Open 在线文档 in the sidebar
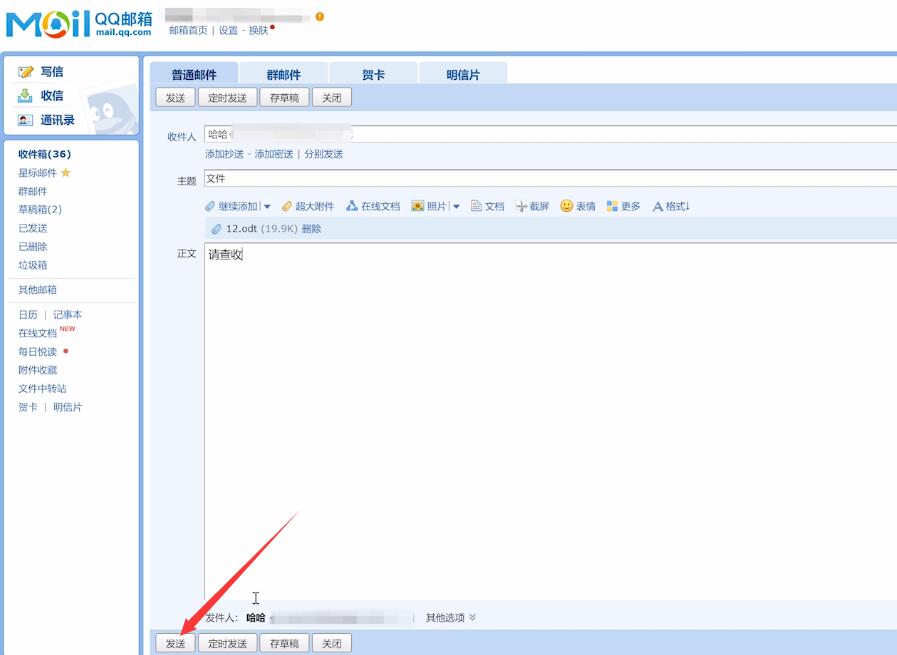This screenshot has height=655, width=897. [37, 333]
